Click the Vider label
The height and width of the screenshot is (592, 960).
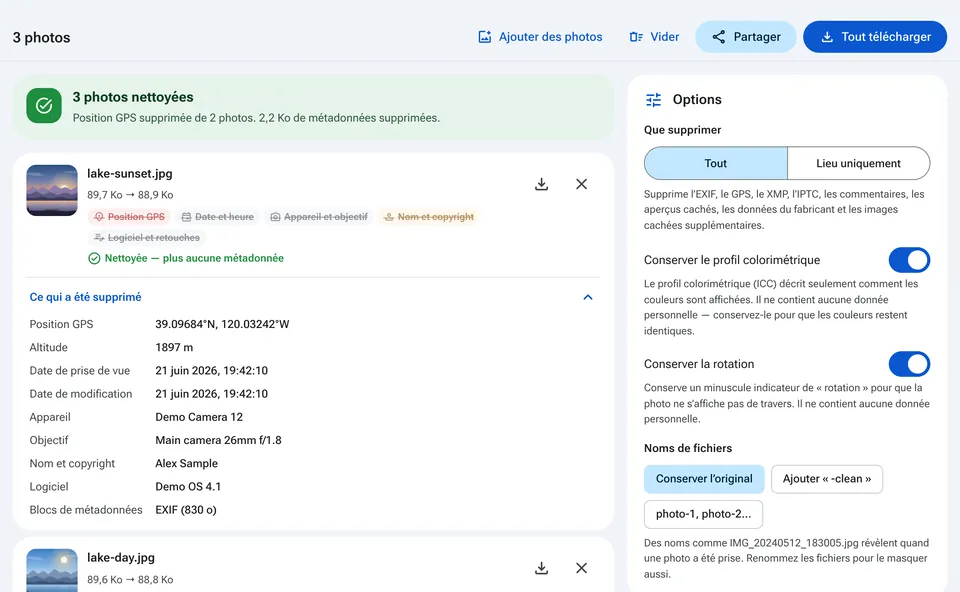point(664,37)
